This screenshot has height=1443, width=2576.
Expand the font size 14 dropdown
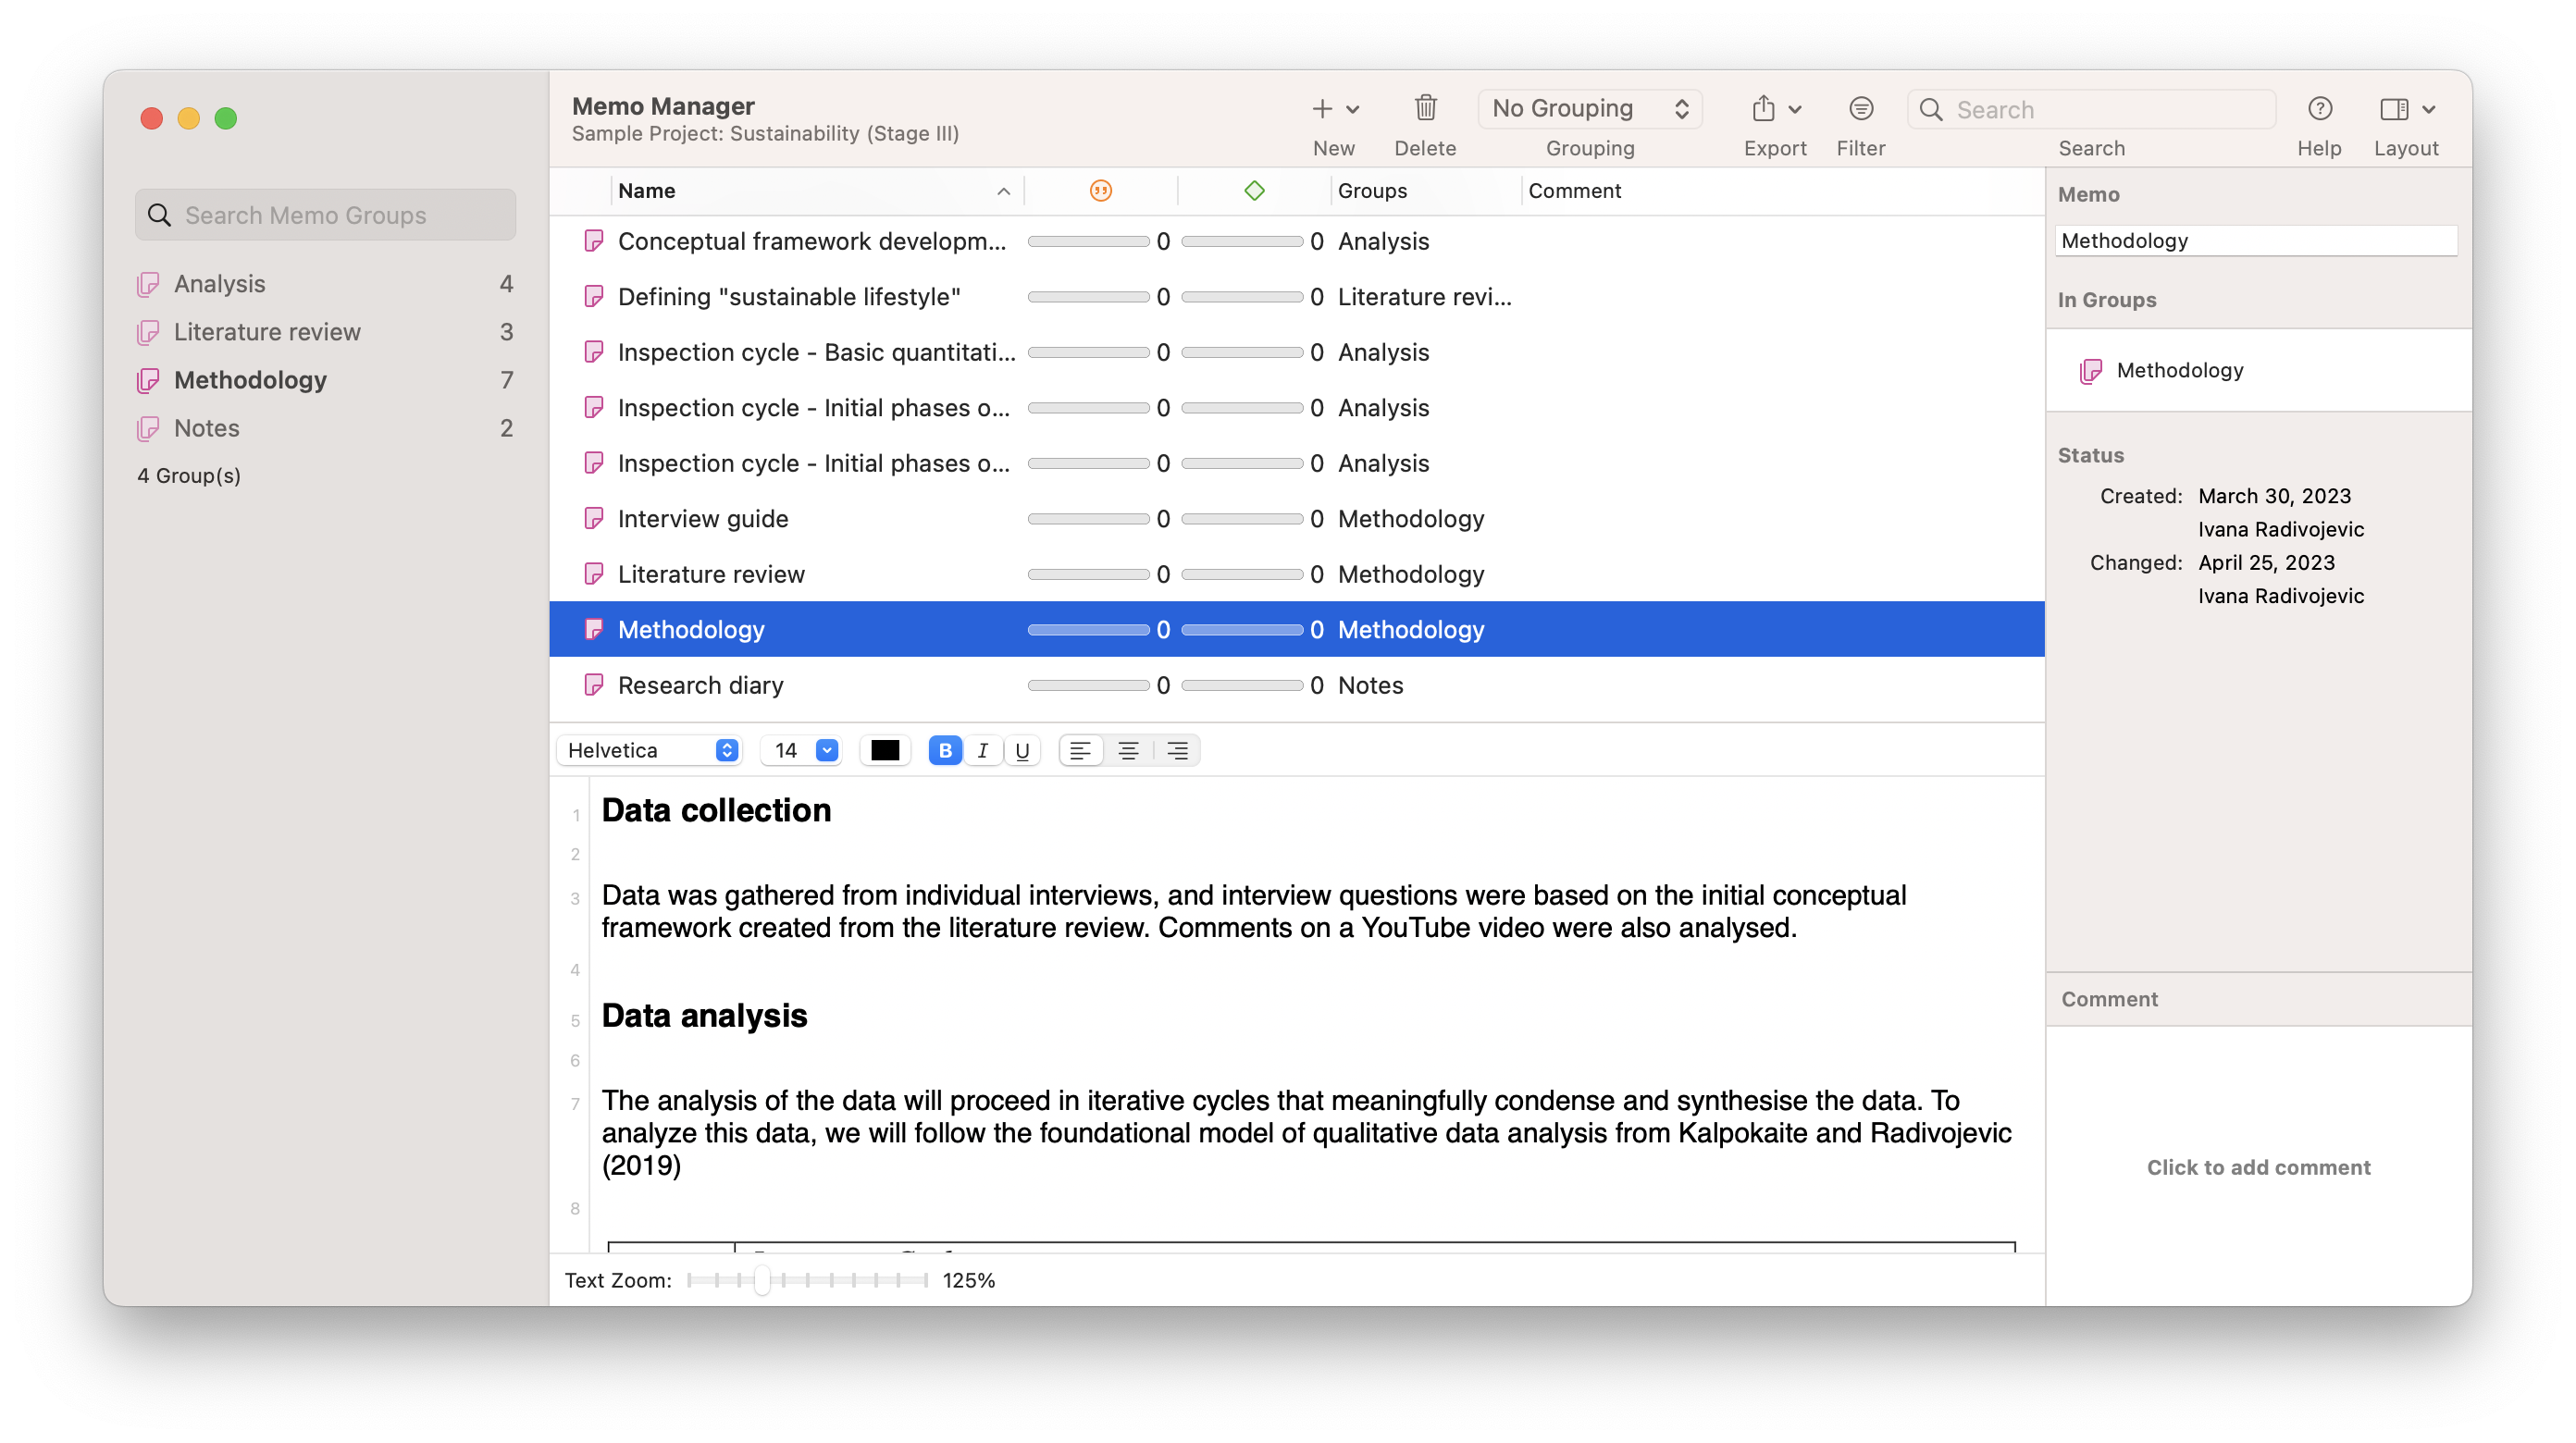pos(826,750)
